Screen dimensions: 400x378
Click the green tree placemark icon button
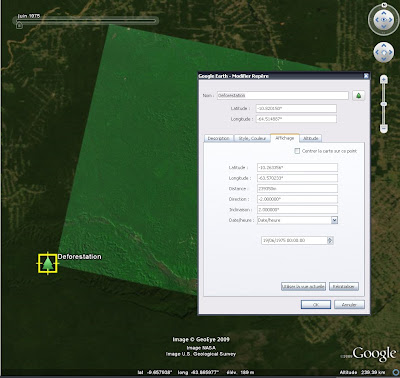click(x=358, y=96)
